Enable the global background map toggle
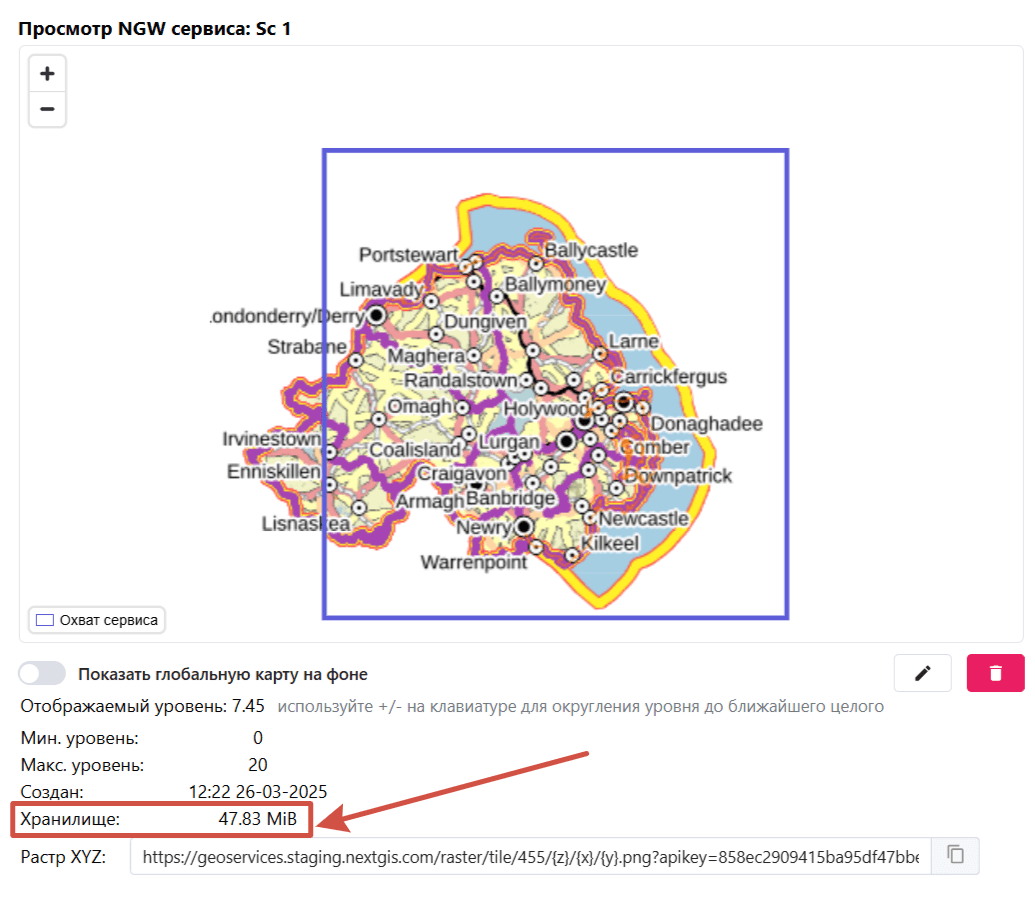The height and width of the screenshot is (899, 1035). coord(43,673)
